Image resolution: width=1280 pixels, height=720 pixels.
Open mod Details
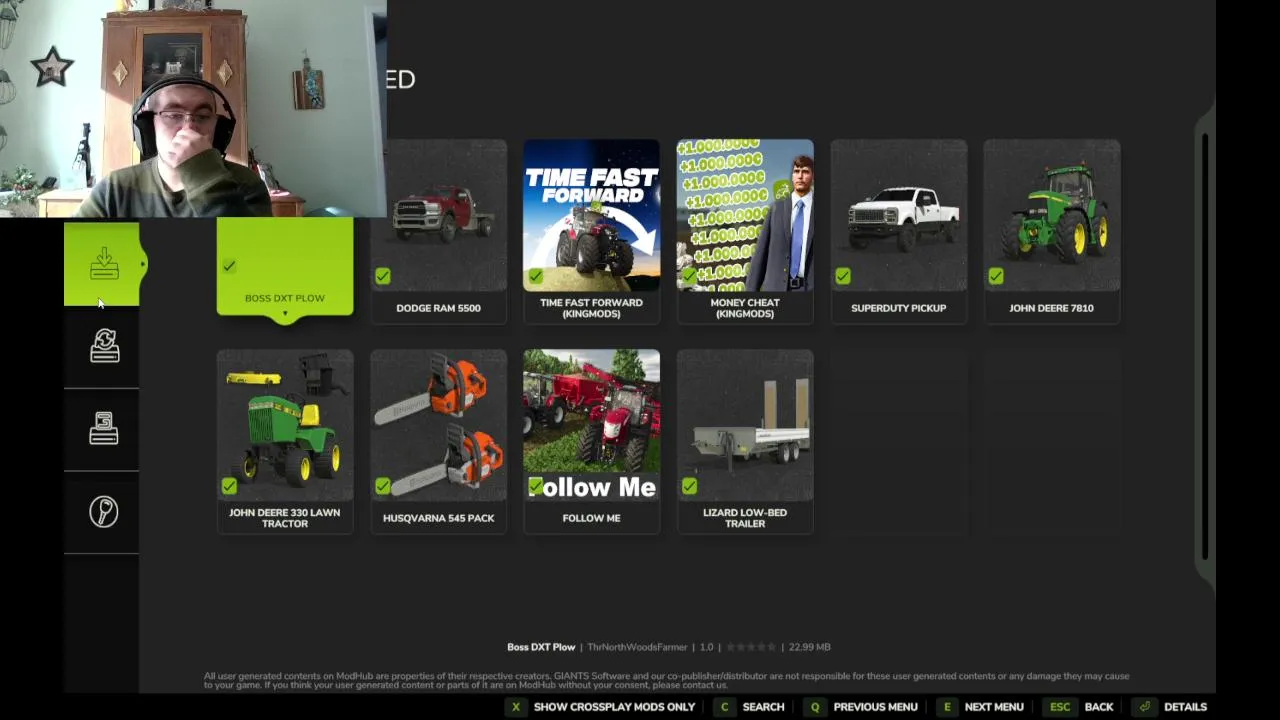point(1185,707)
